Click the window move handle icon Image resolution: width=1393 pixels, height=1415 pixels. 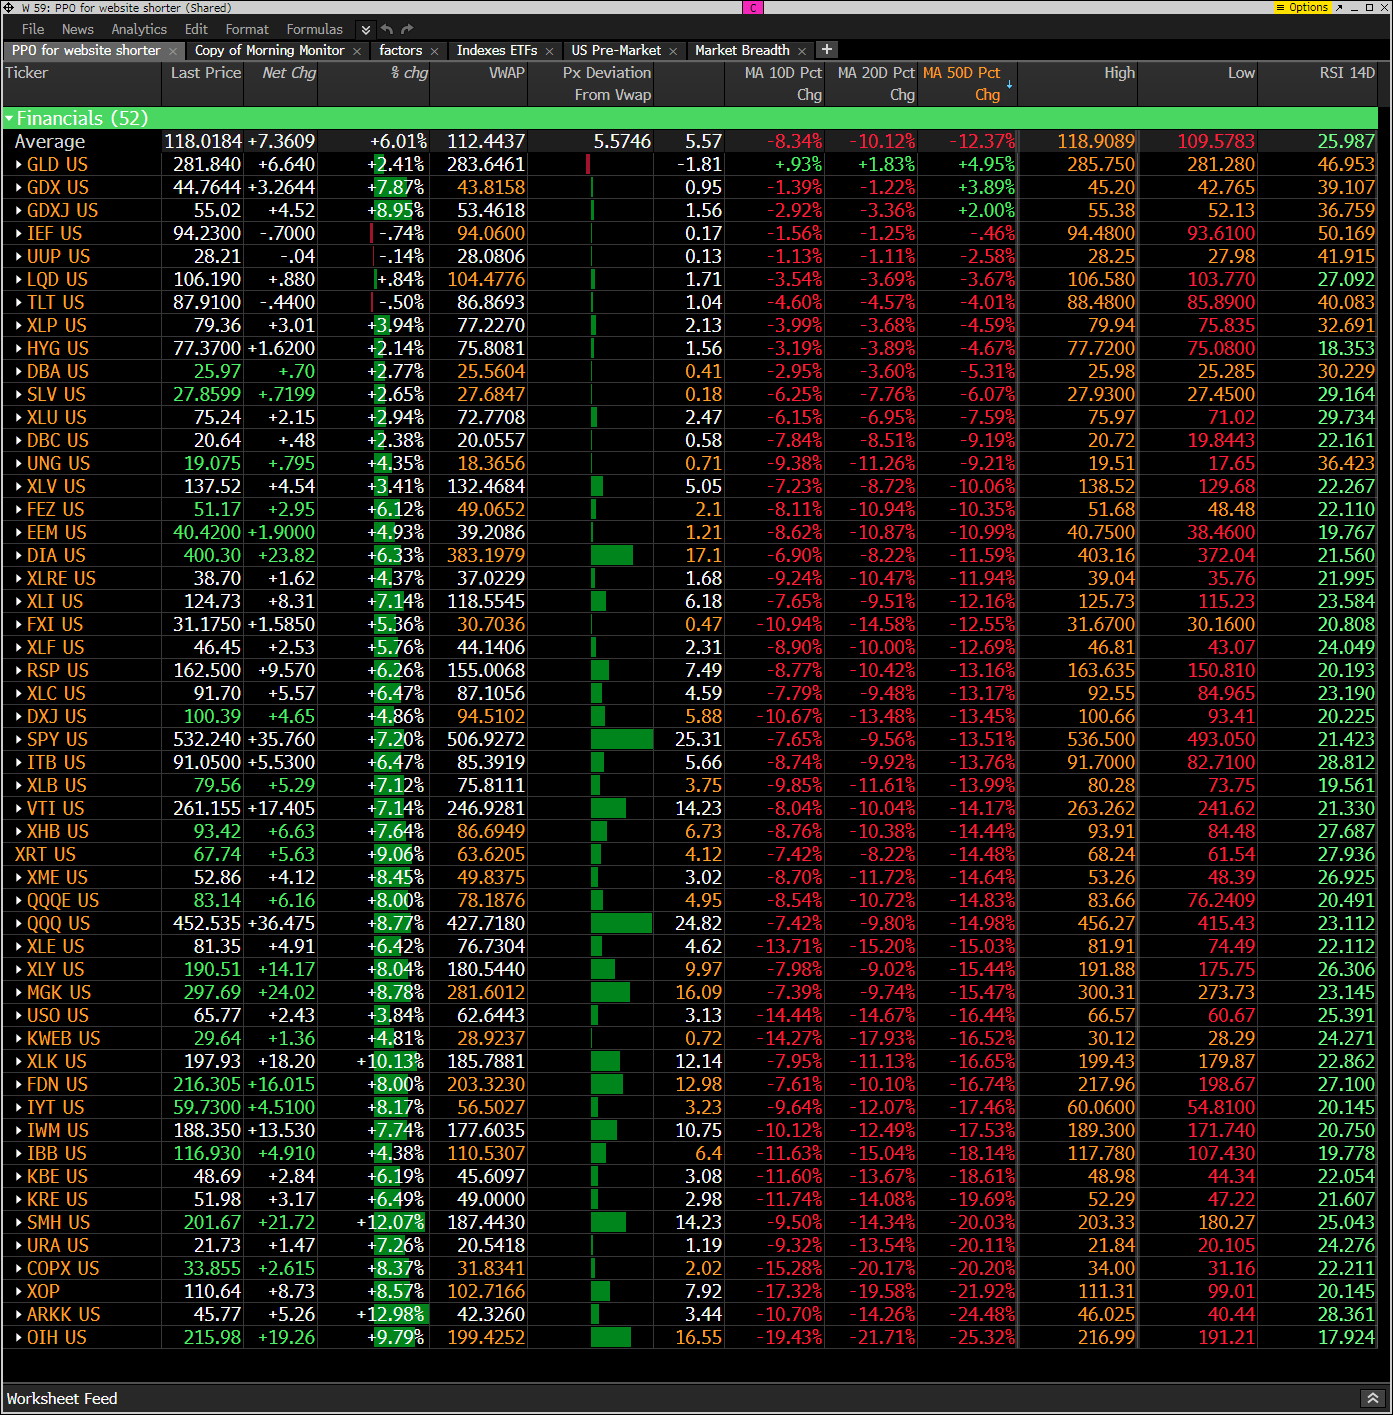point(9,8)
